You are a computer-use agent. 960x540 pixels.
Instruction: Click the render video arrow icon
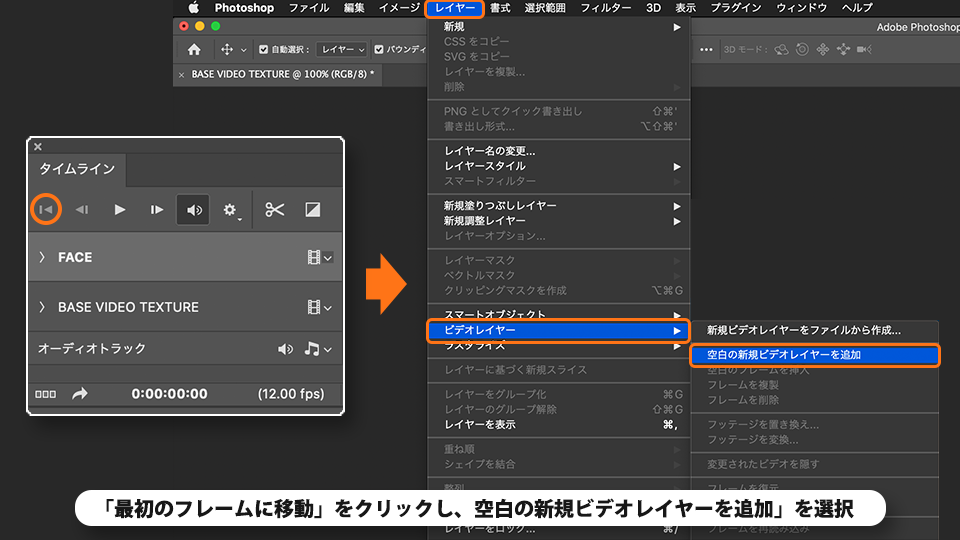click(x=80, y=394)
